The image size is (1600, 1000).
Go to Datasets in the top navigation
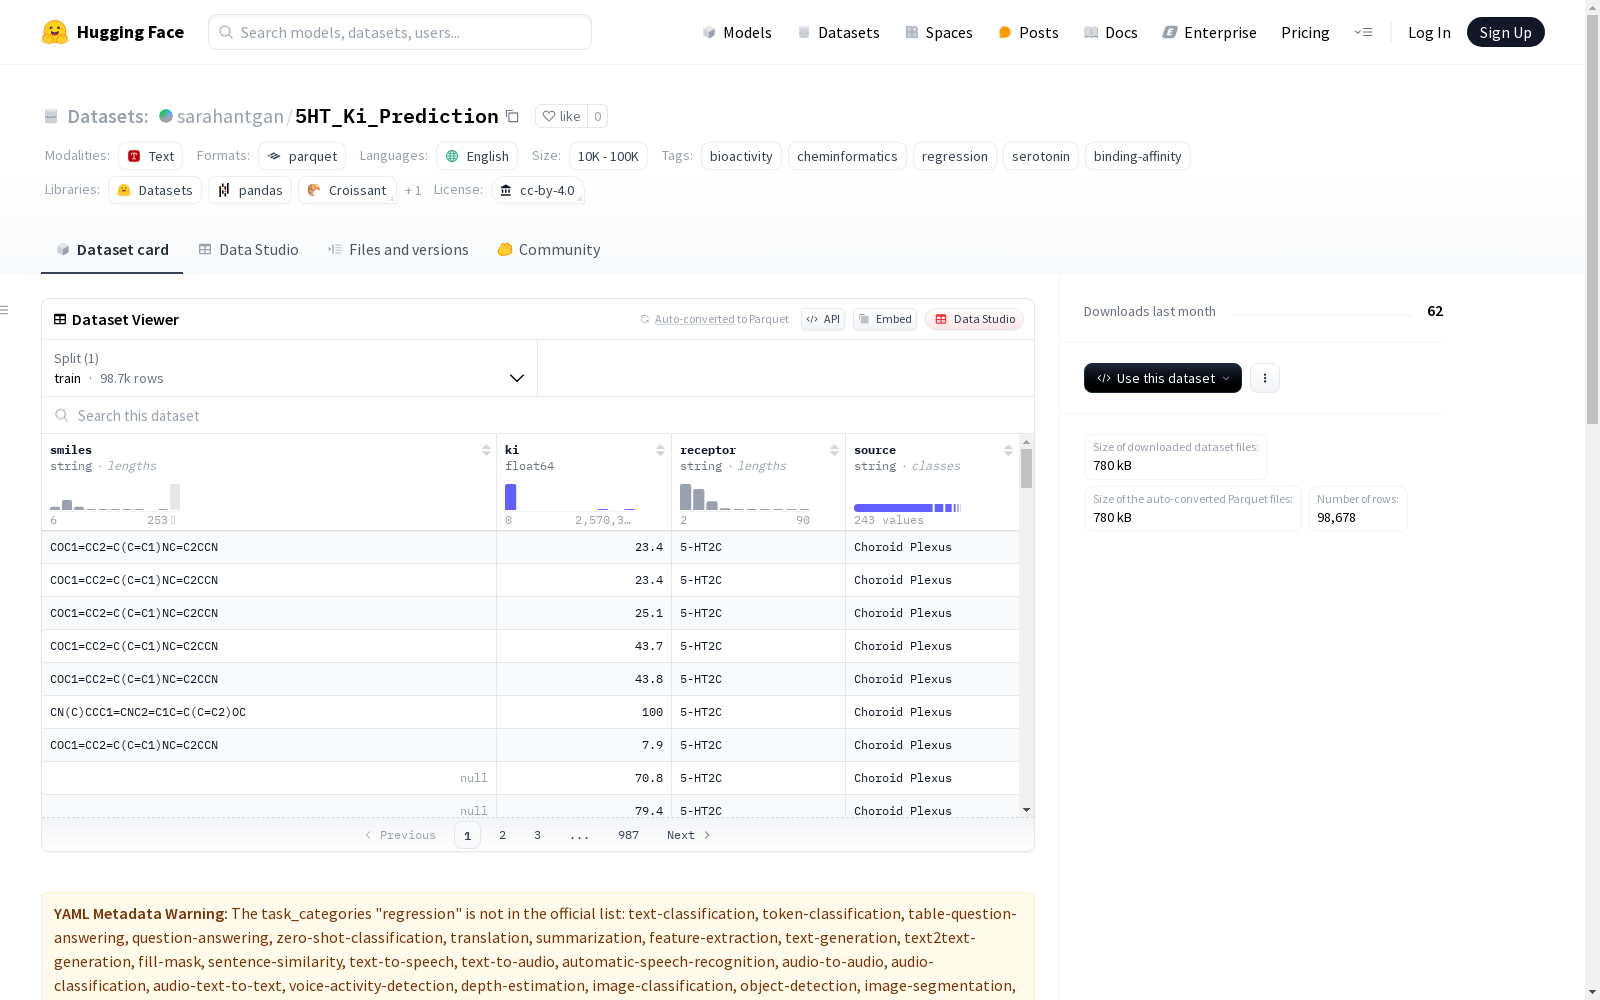(838, 32)
